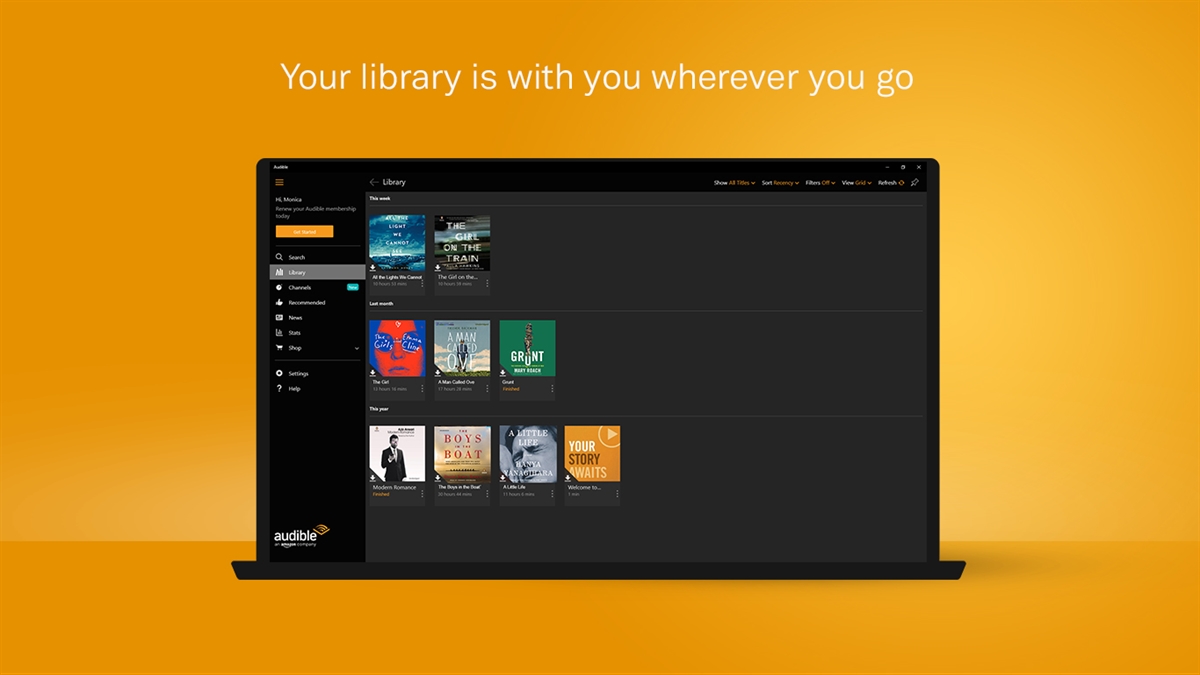
Task: Download The Girls audiobook
Action: tap(373, 373)
